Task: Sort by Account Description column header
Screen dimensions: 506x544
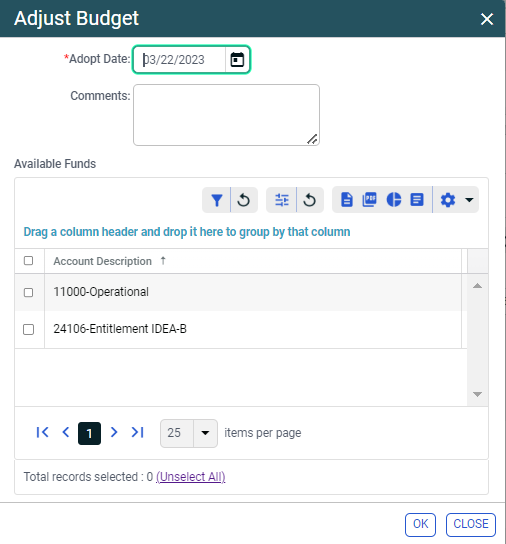Action: [x=102, y=261]
